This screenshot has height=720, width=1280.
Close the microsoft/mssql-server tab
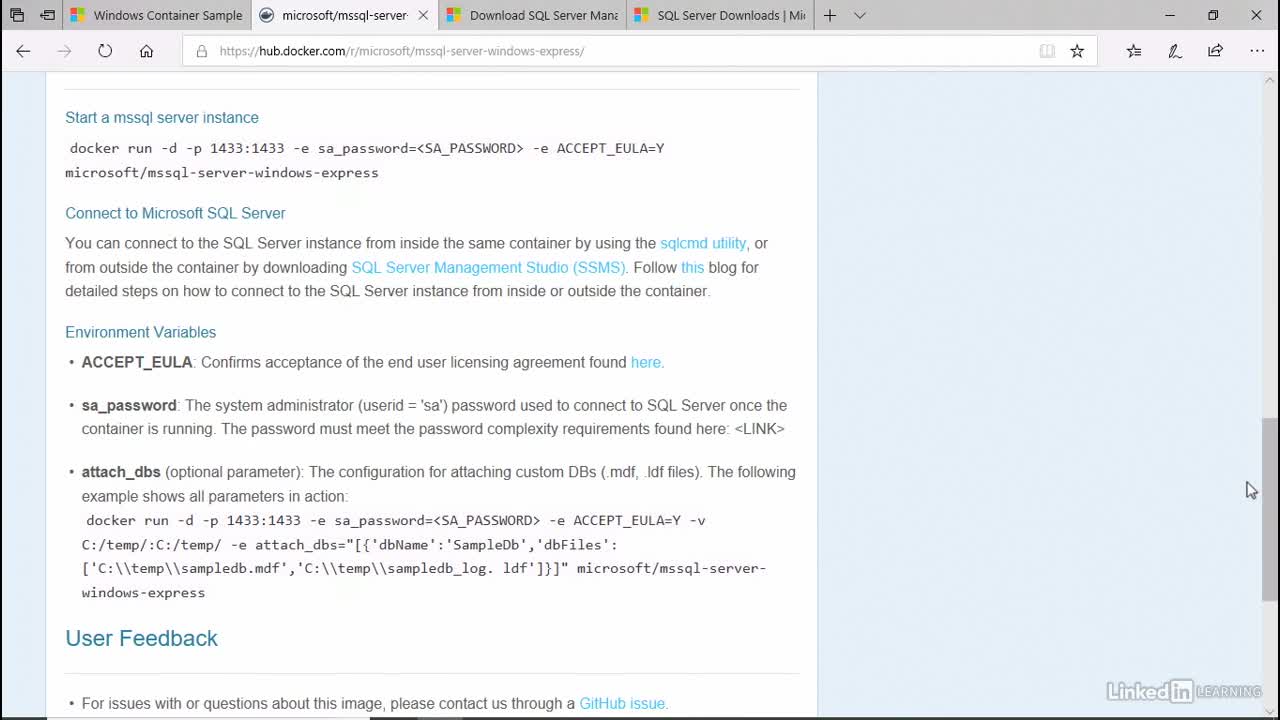point(423,15)
